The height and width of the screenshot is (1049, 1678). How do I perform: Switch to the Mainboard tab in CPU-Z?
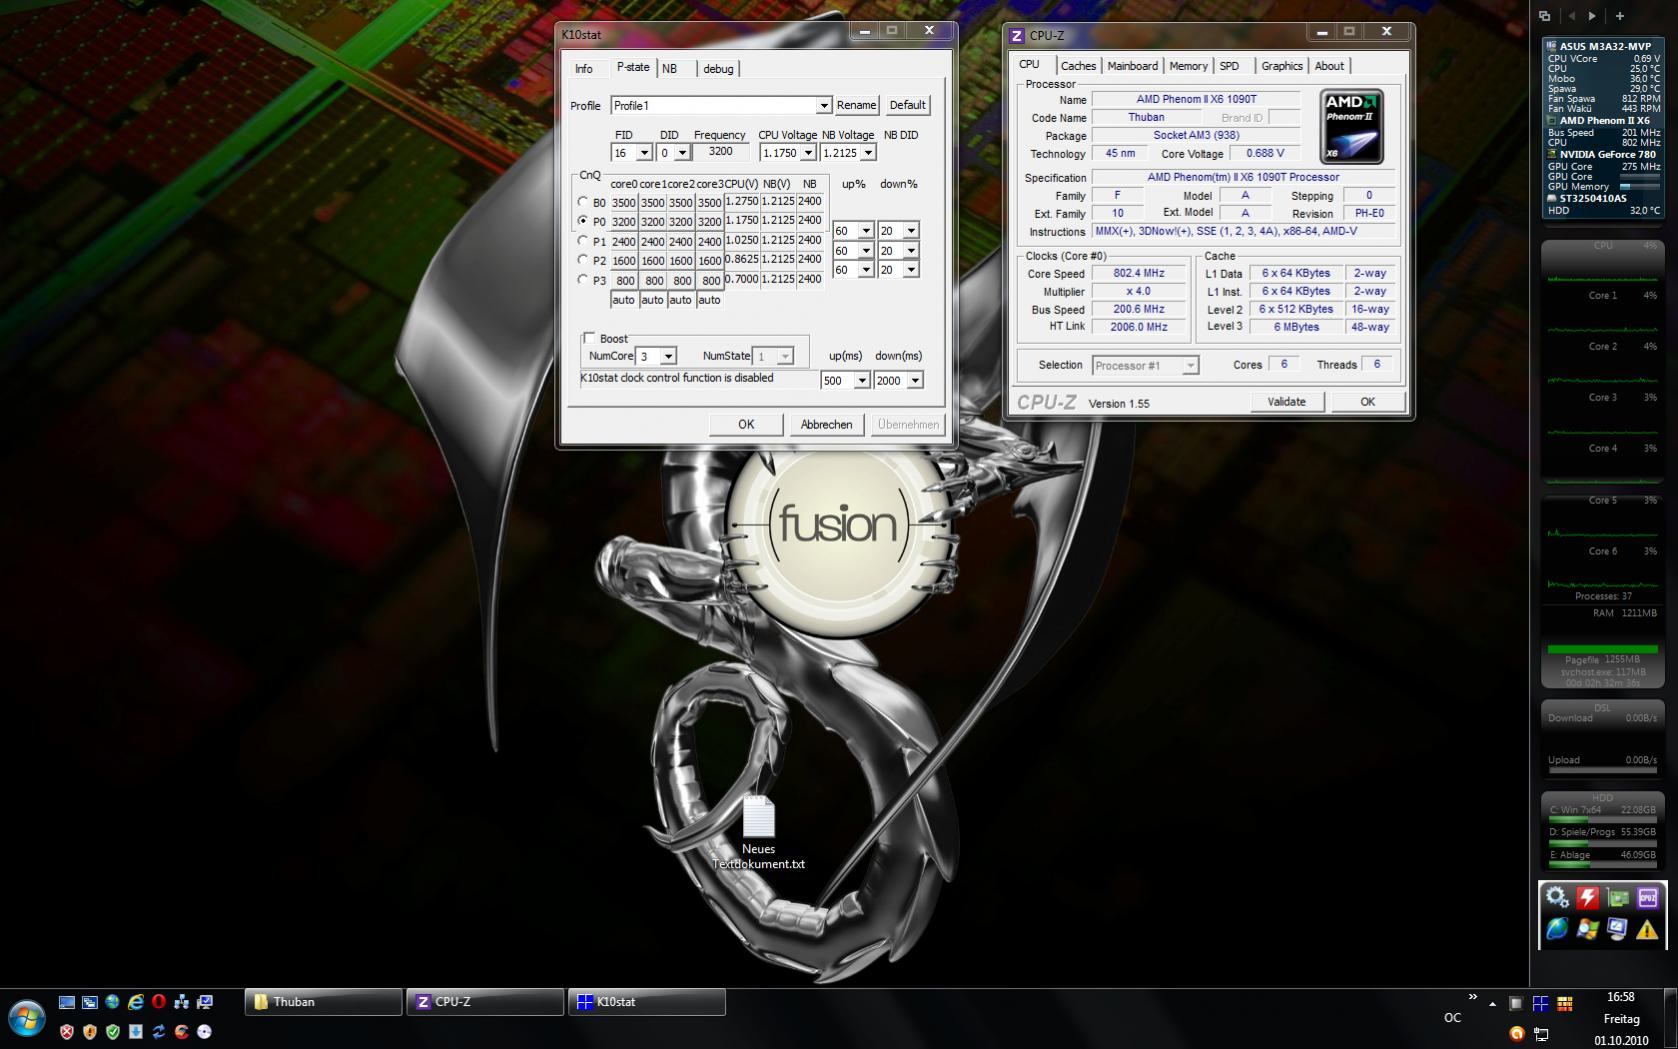pos(1132,66)
